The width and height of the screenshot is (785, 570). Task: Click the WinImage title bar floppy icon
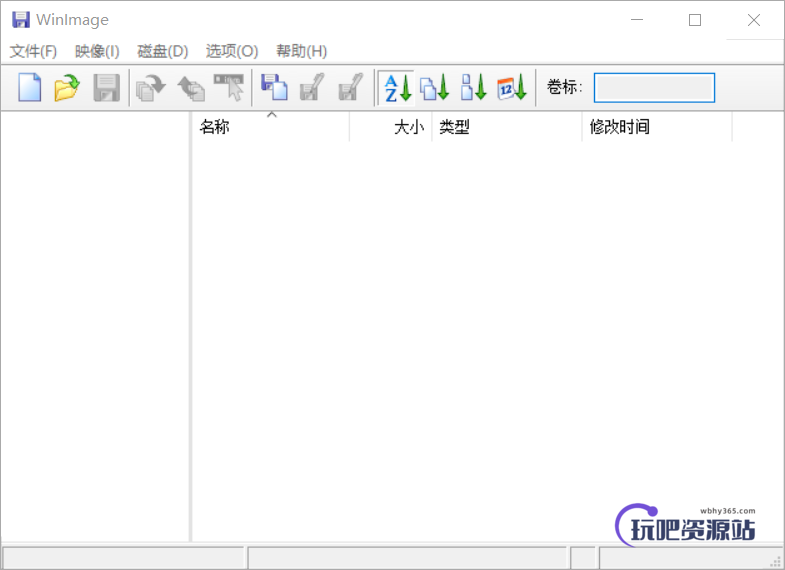coord(21,20)
